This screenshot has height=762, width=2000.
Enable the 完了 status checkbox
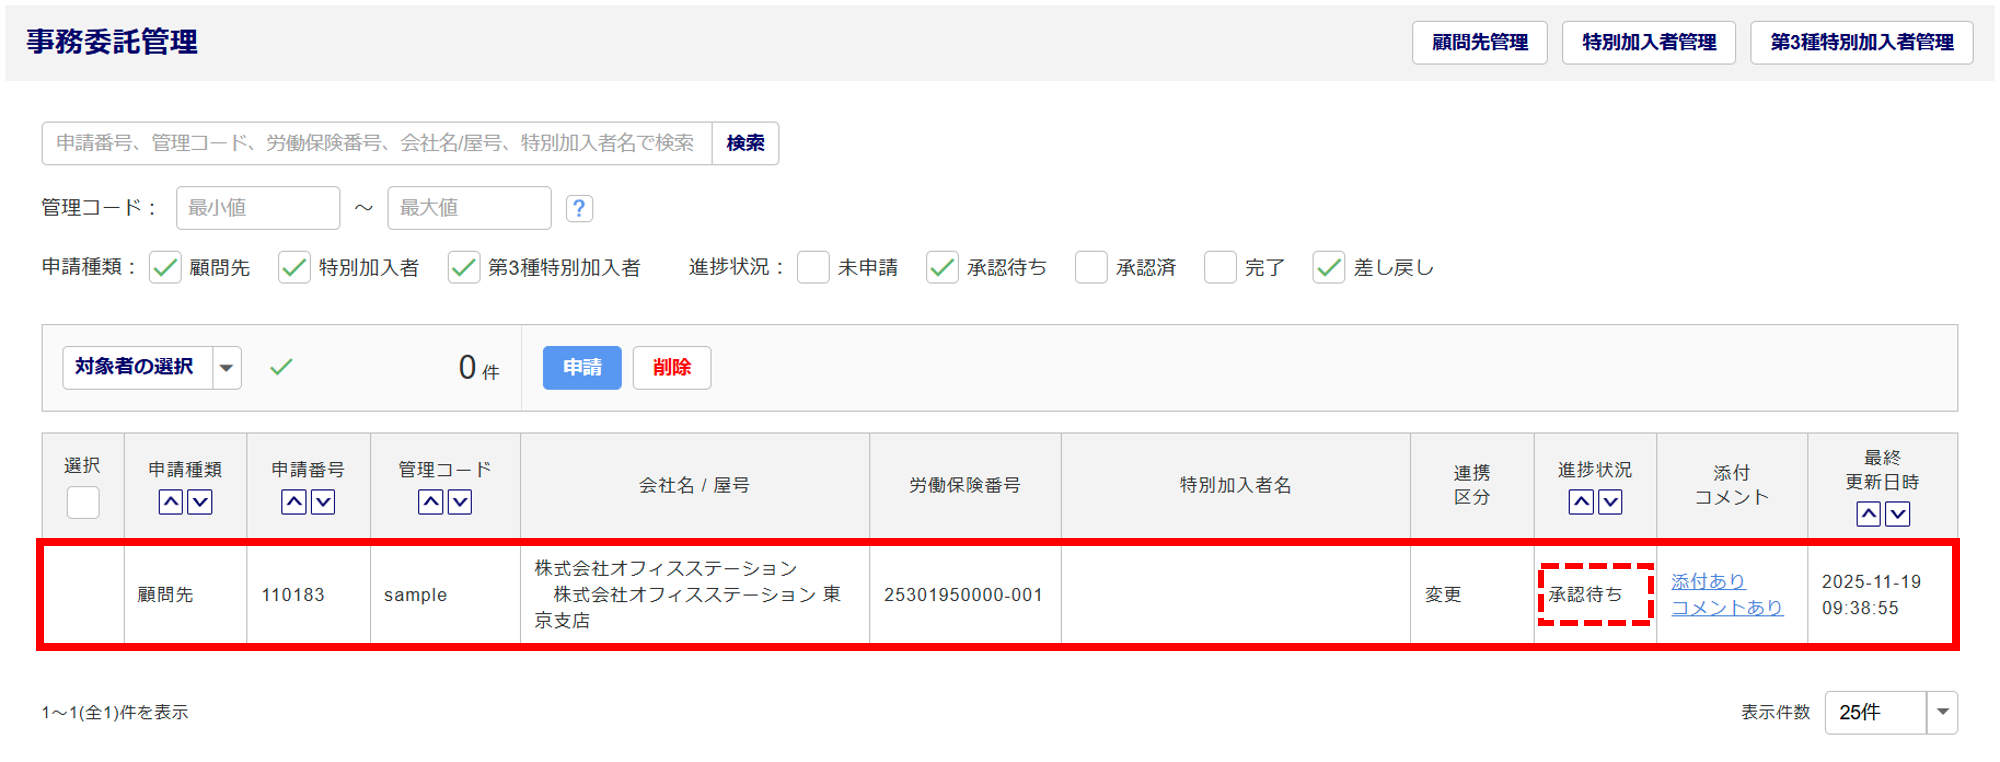[1220, 267]
